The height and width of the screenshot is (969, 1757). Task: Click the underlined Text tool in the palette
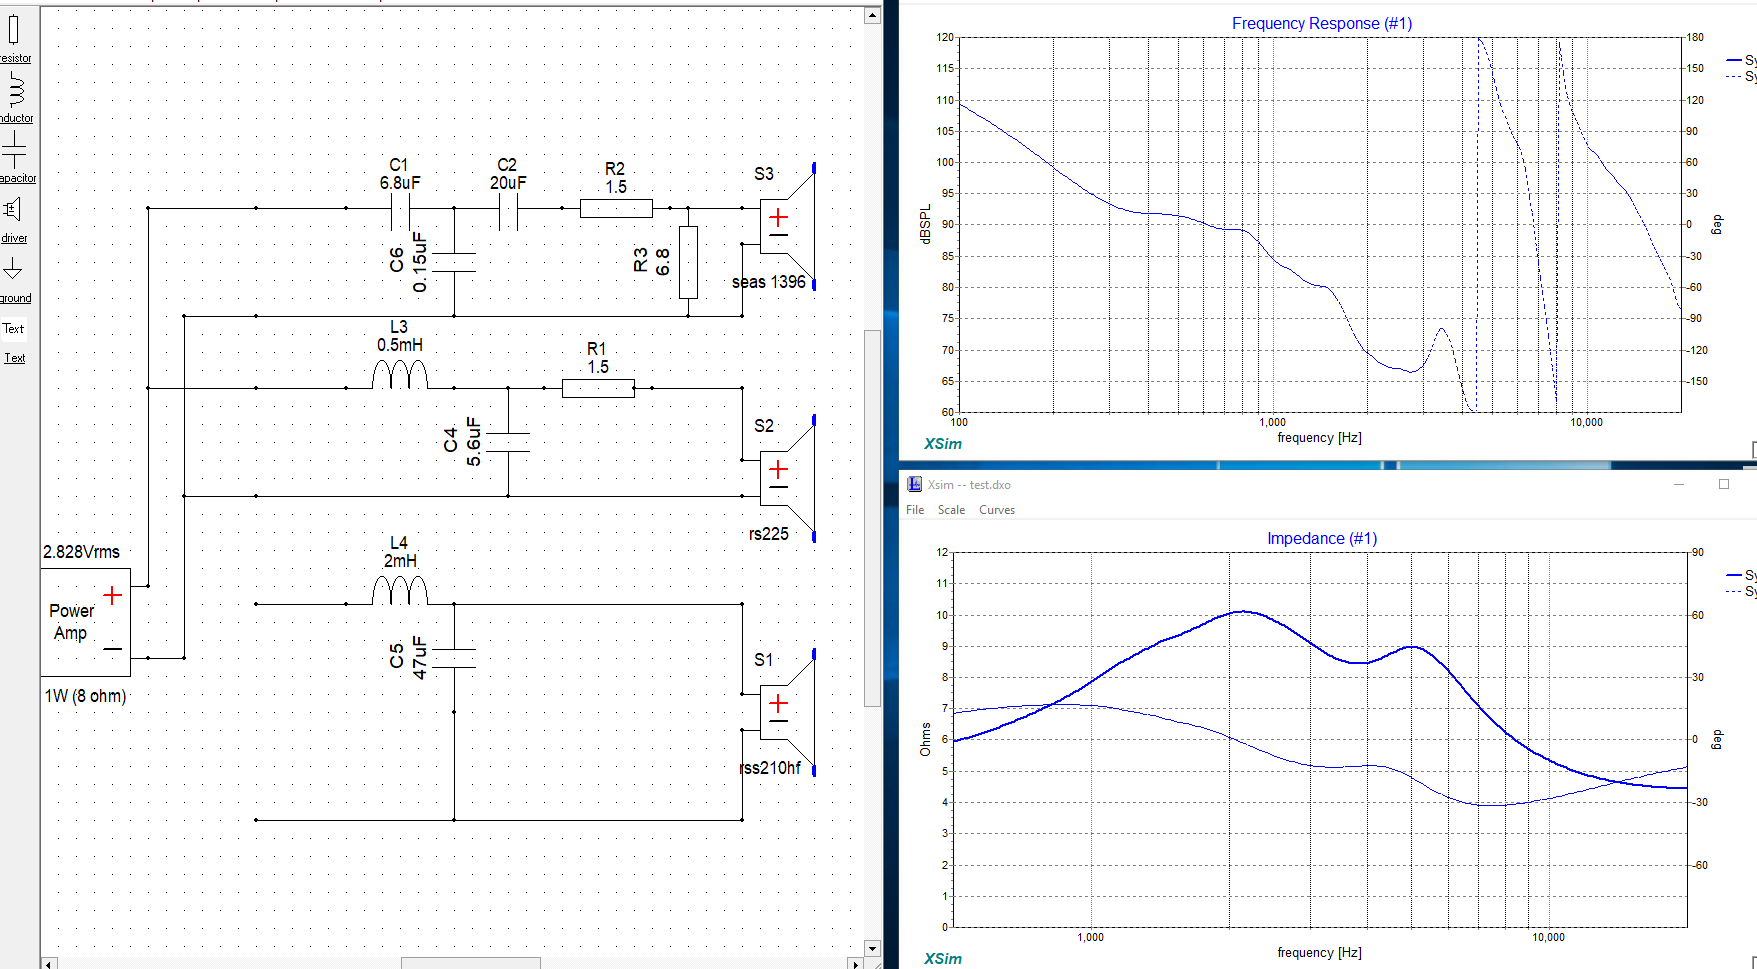pyautogui.click(x=15, y=358)
